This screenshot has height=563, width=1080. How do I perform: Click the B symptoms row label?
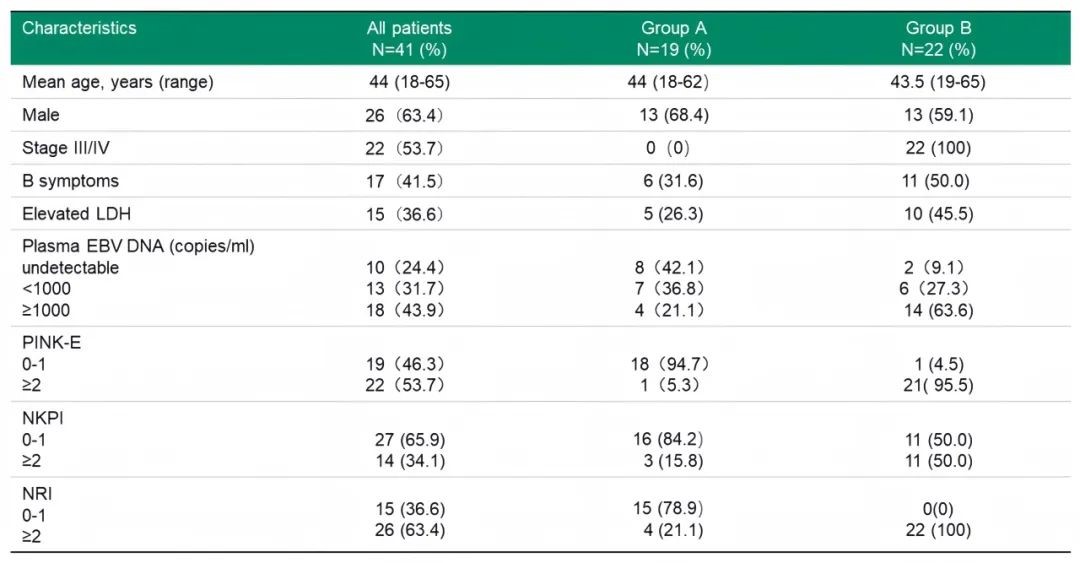coord(70,181)
